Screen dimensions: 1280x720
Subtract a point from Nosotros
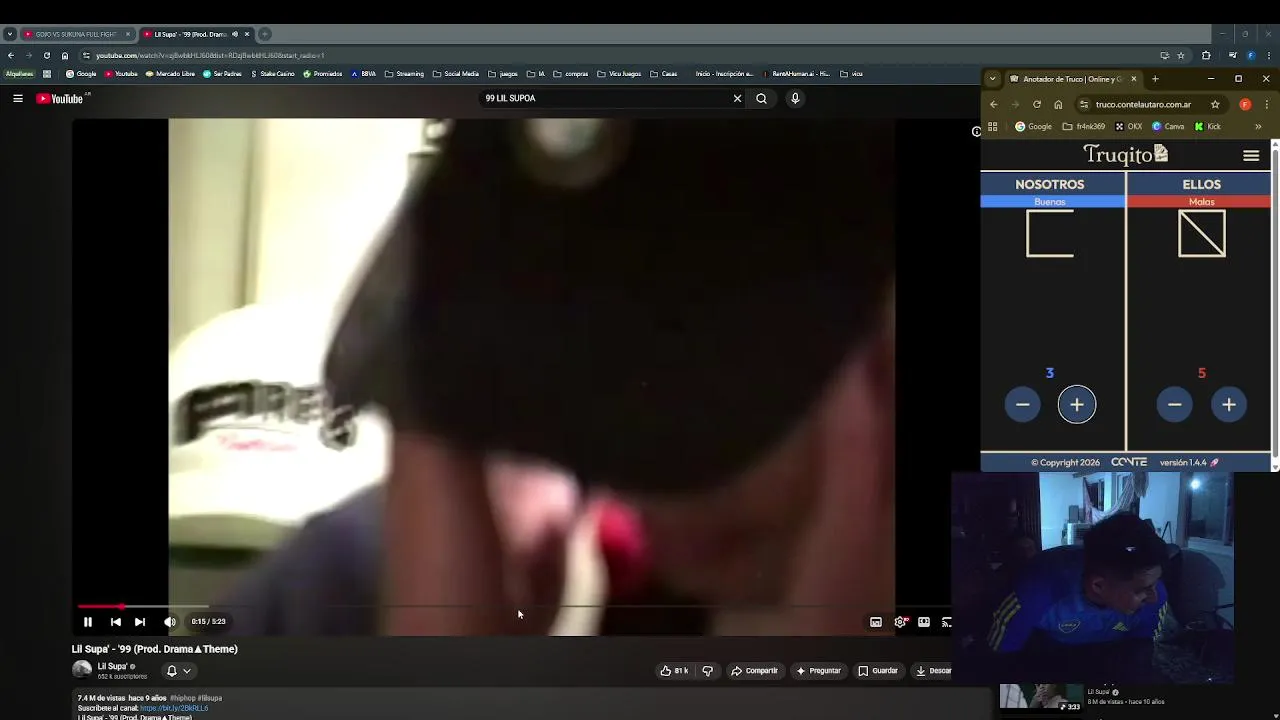[1022, 404]
